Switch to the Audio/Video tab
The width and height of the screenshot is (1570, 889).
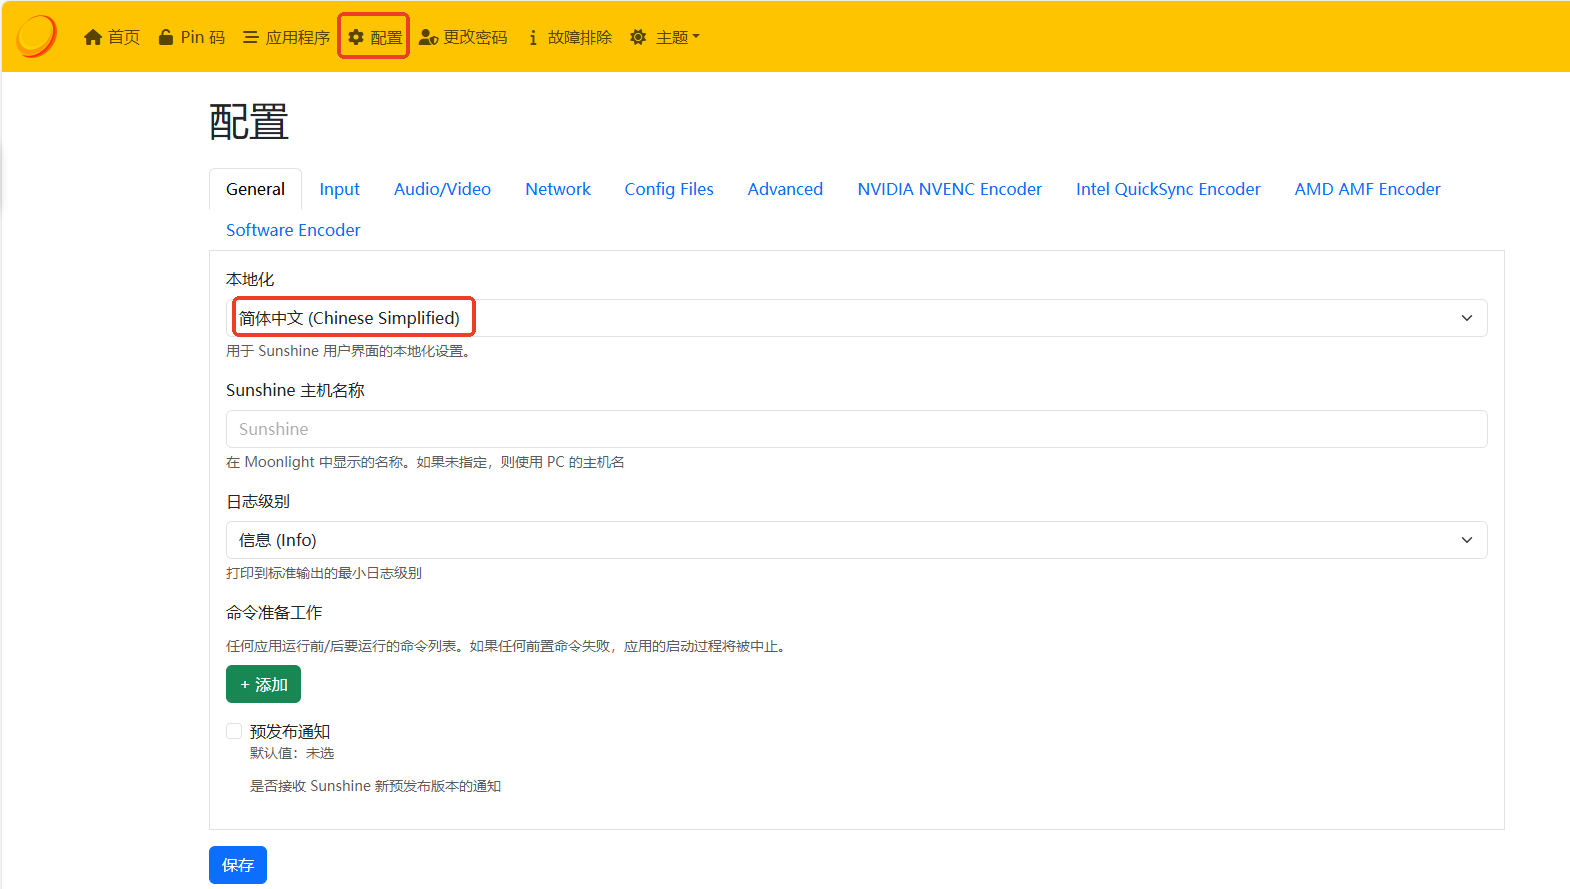pos(442,189)
